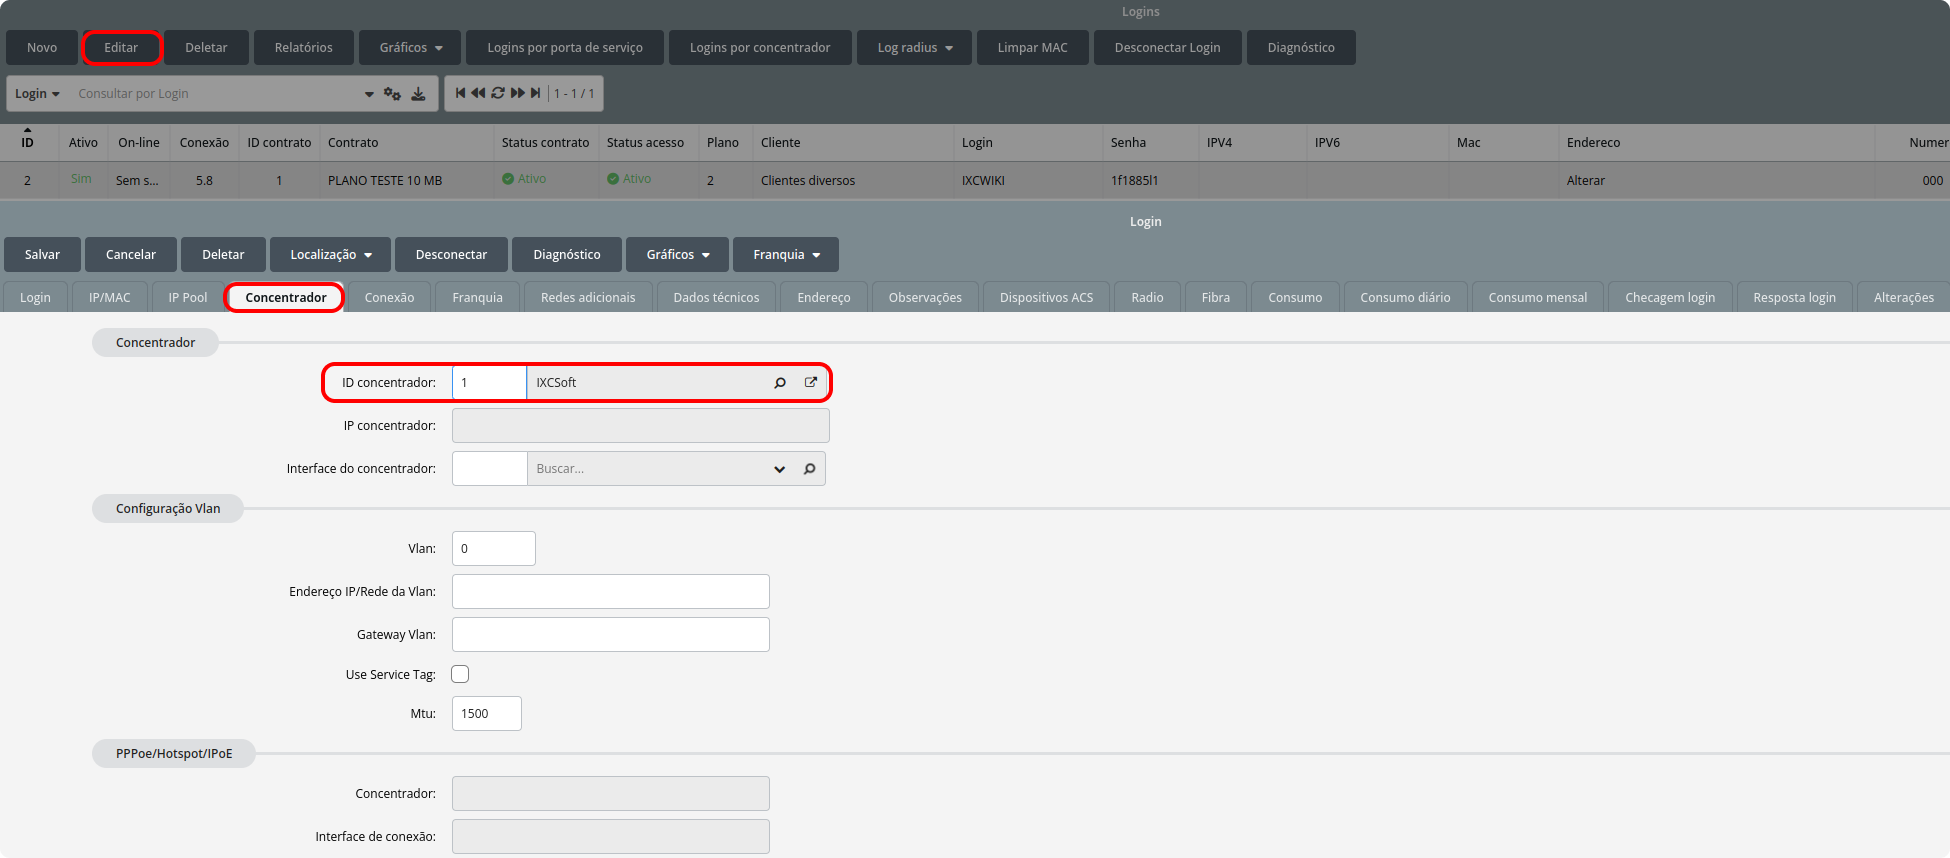Click the Desconectar Login button
1950x858 pixels.
pos(1167,48)
